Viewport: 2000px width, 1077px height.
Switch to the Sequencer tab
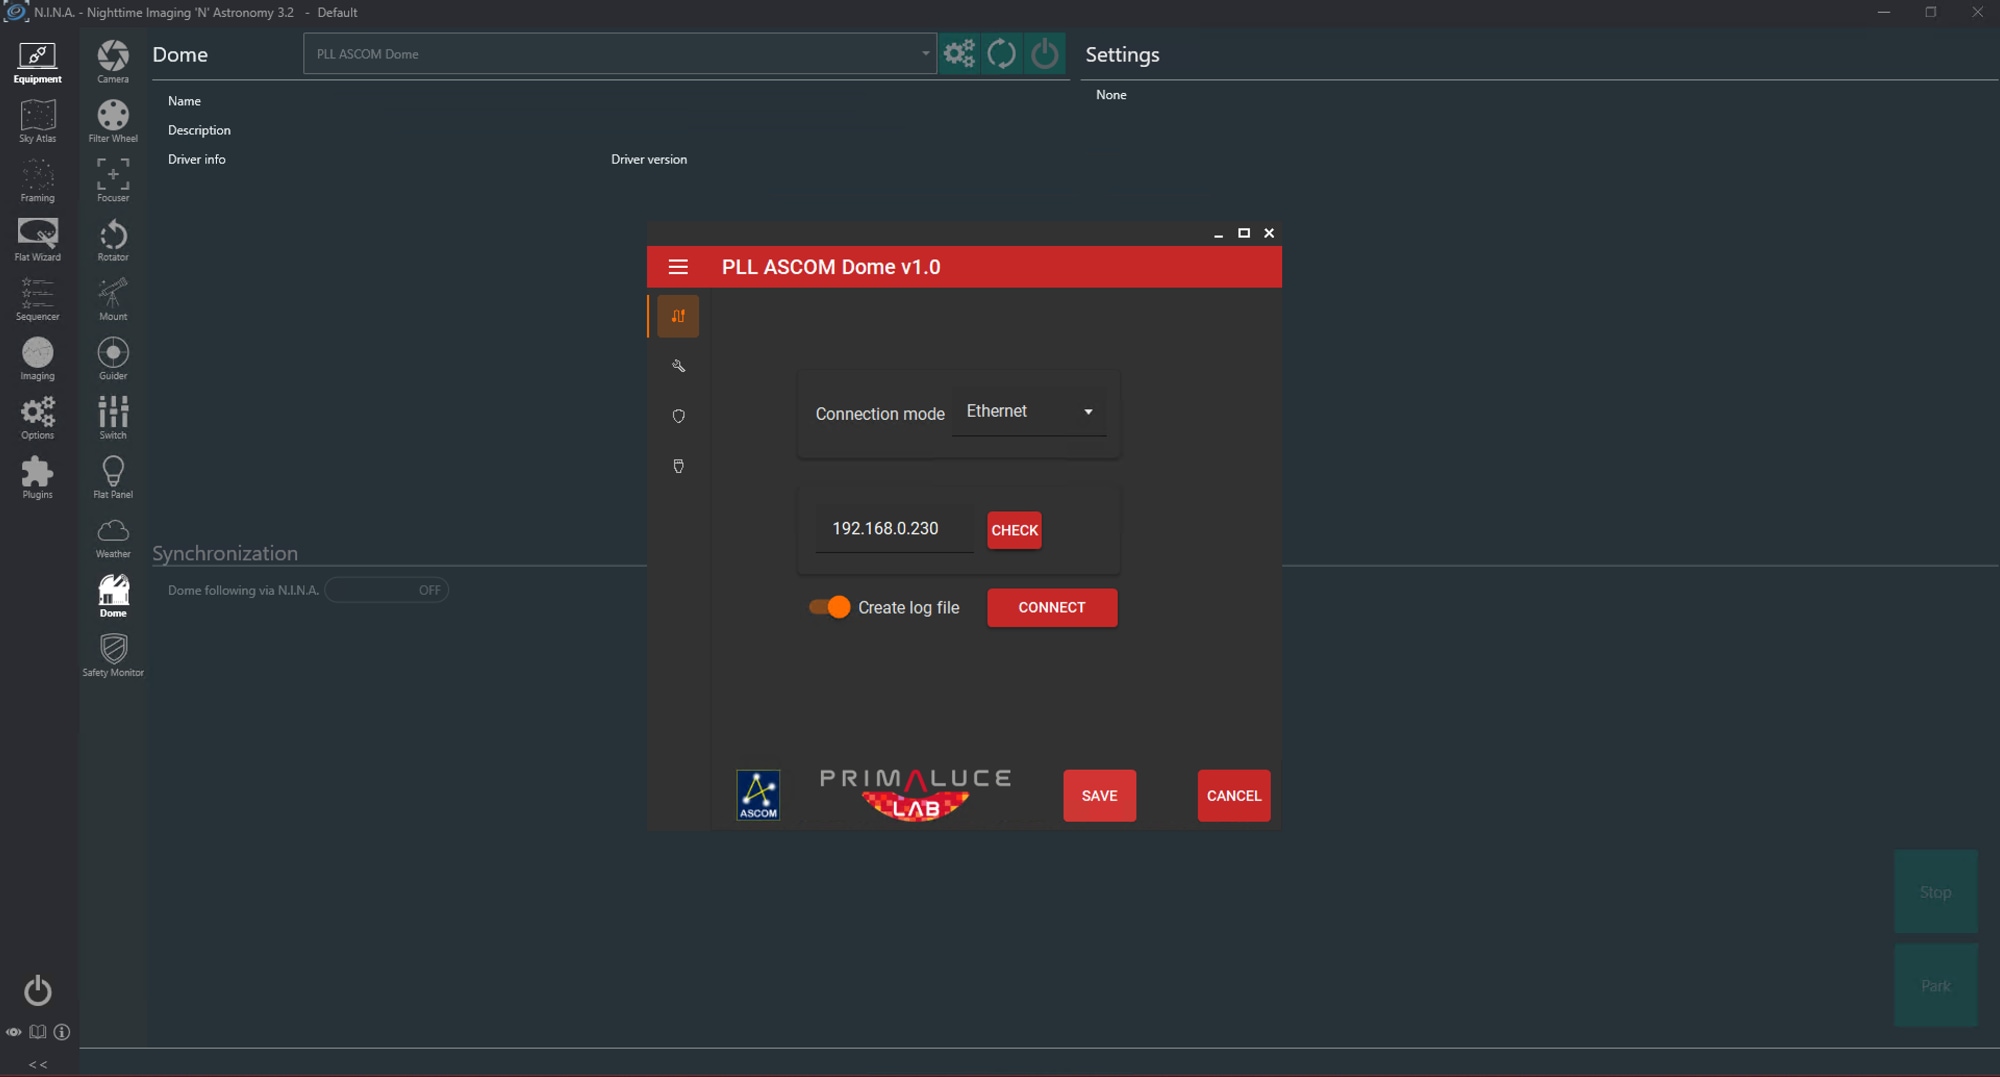click(37, 299)
